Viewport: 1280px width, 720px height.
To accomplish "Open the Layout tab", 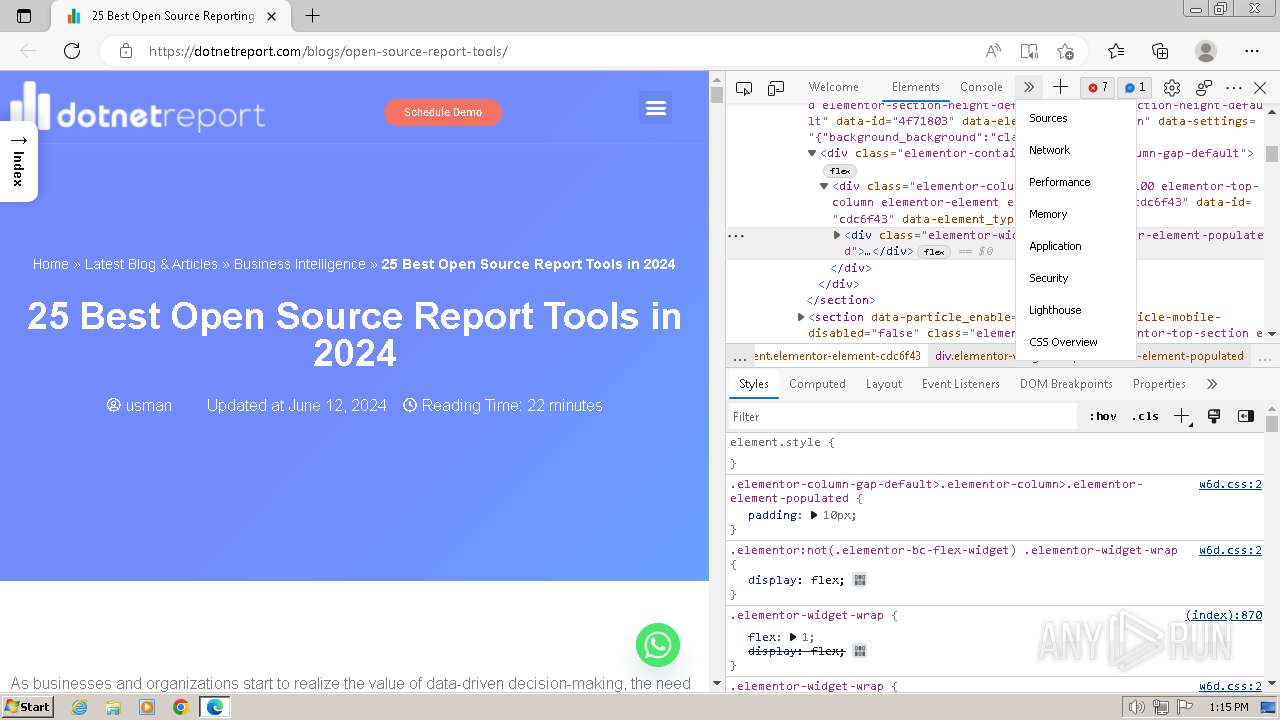I will coord(884,384).
